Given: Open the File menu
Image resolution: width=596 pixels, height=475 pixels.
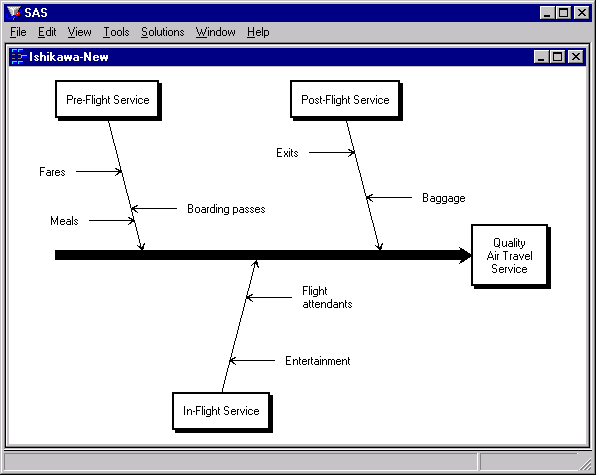Looking at the screenshot, I should pos(18,32).
